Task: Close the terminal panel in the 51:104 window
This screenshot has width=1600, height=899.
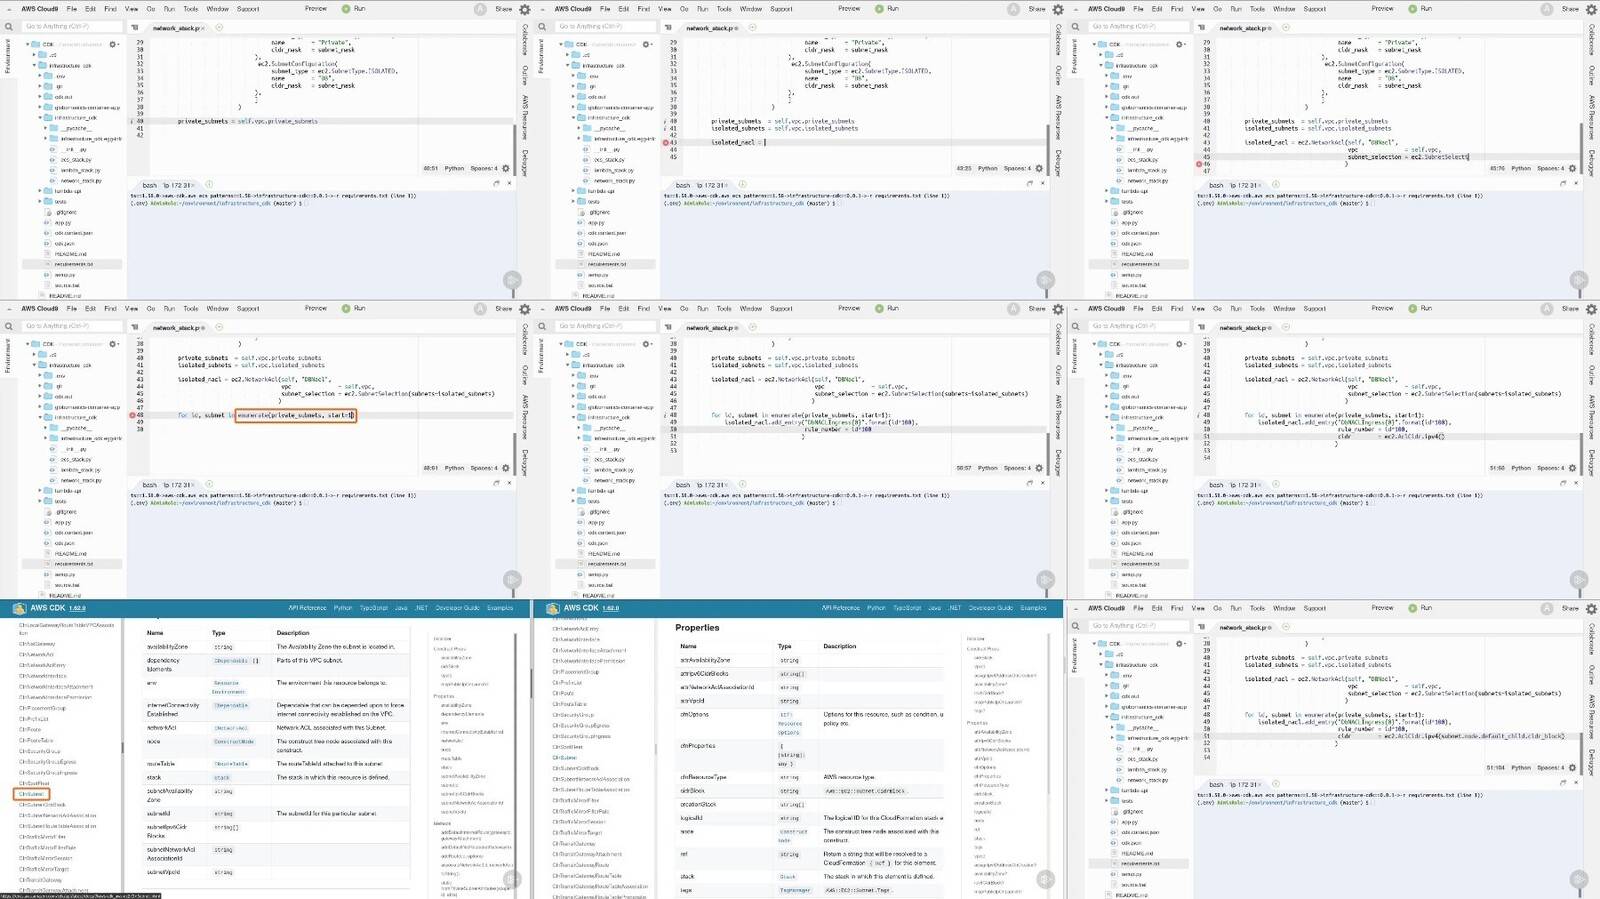Action: point(1576,783)
